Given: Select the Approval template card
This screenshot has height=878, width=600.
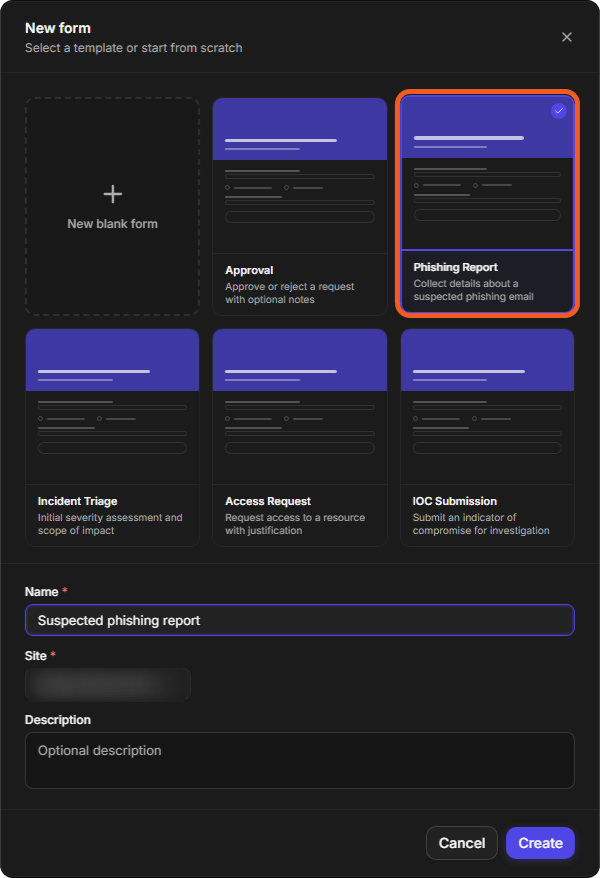Looking at the screenshot, I should pyautogui.click(x=299, y=206).
